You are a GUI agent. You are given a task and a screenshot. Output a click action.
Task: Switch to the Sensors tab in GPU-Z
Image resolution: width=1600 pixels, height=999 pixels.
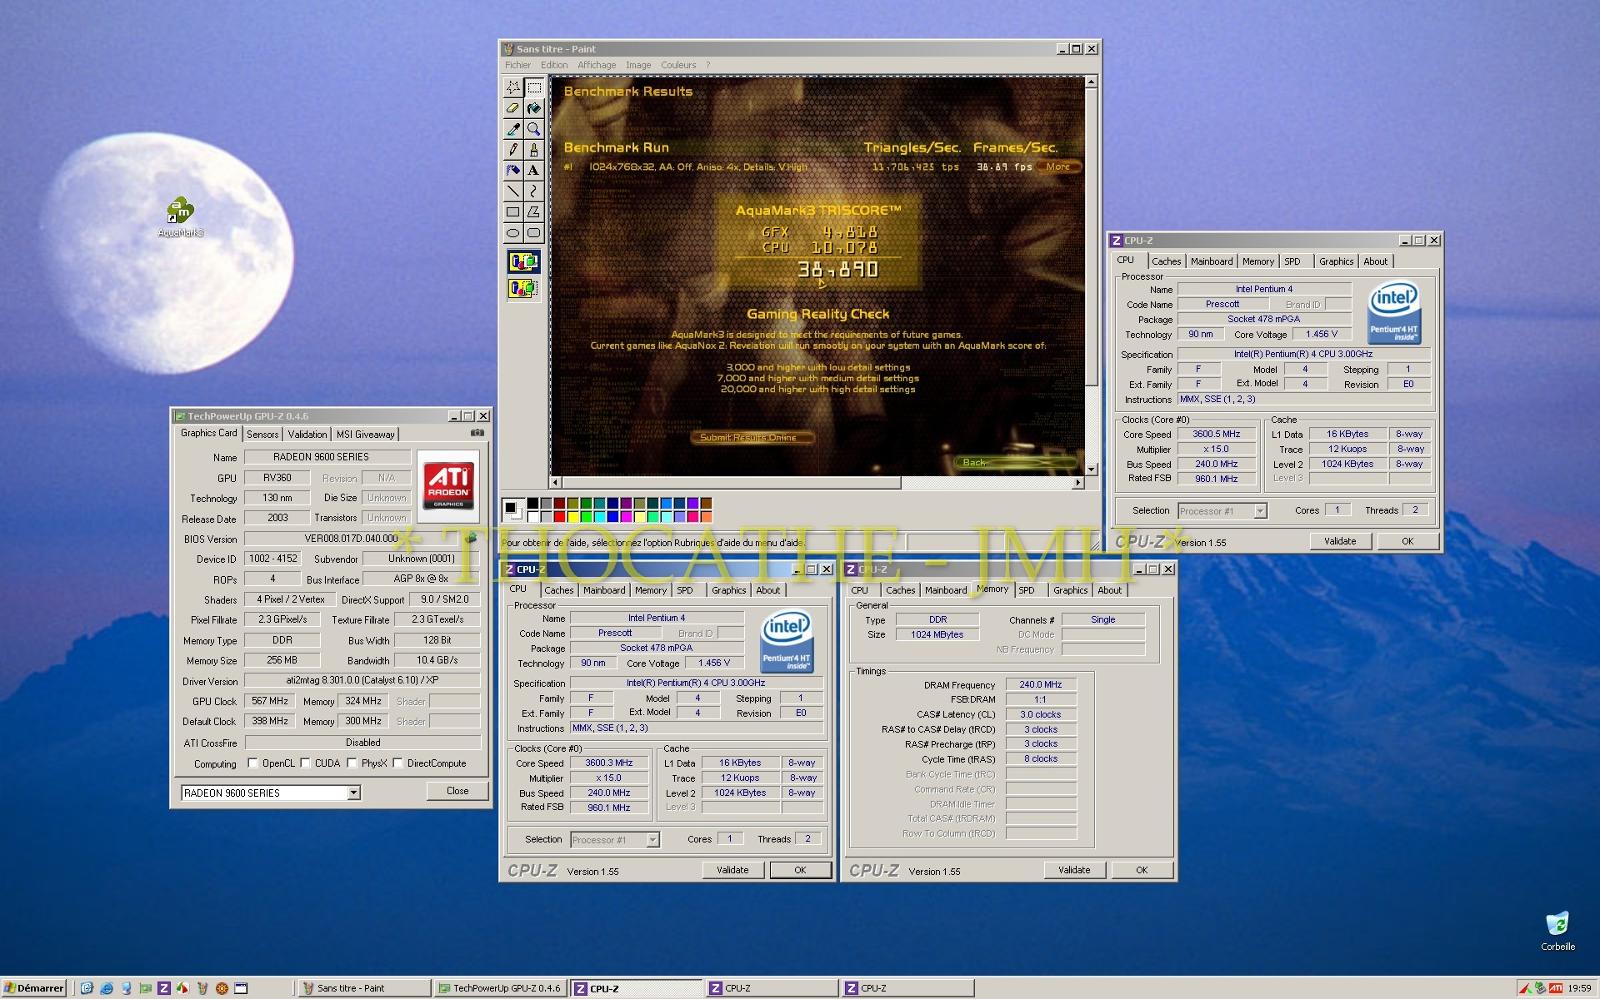click(x=263, y=434)
